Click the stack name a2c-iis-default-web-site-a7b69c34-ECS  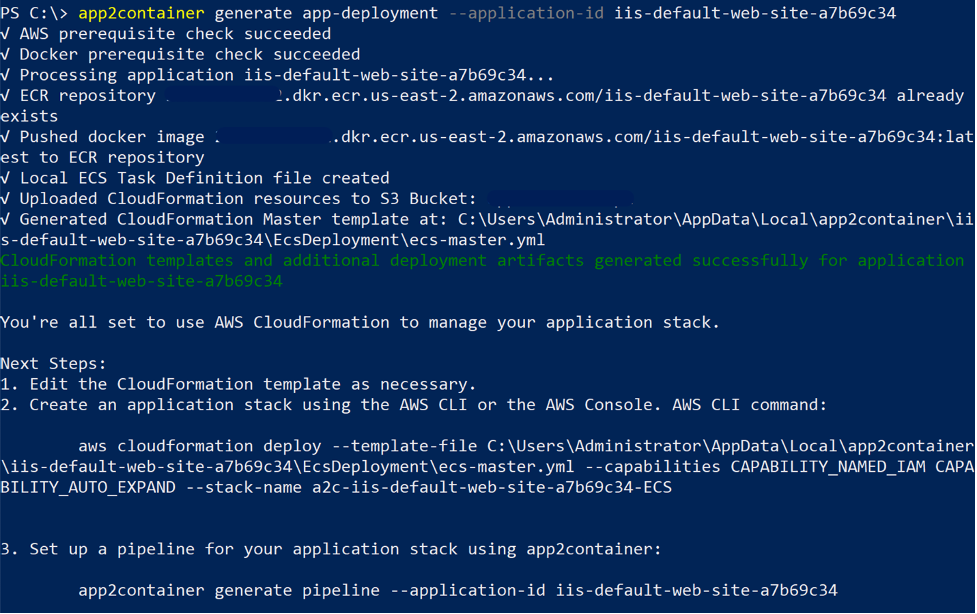coord(480,487)
